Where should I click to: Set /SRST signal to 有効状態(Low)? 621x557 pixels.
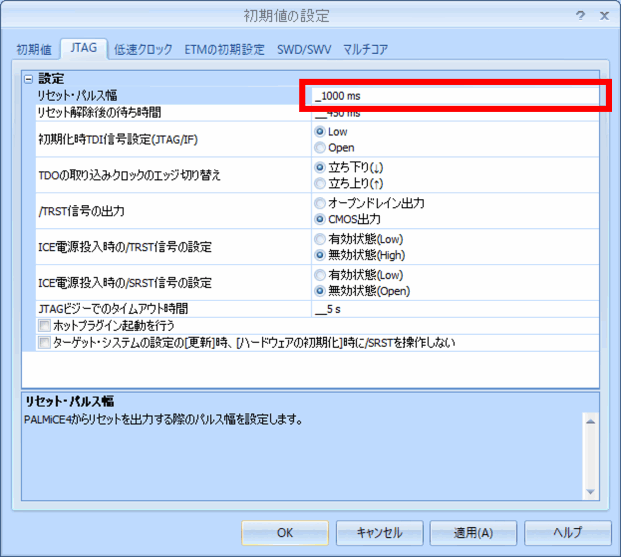pyautogui.click(x=321, y=275)
